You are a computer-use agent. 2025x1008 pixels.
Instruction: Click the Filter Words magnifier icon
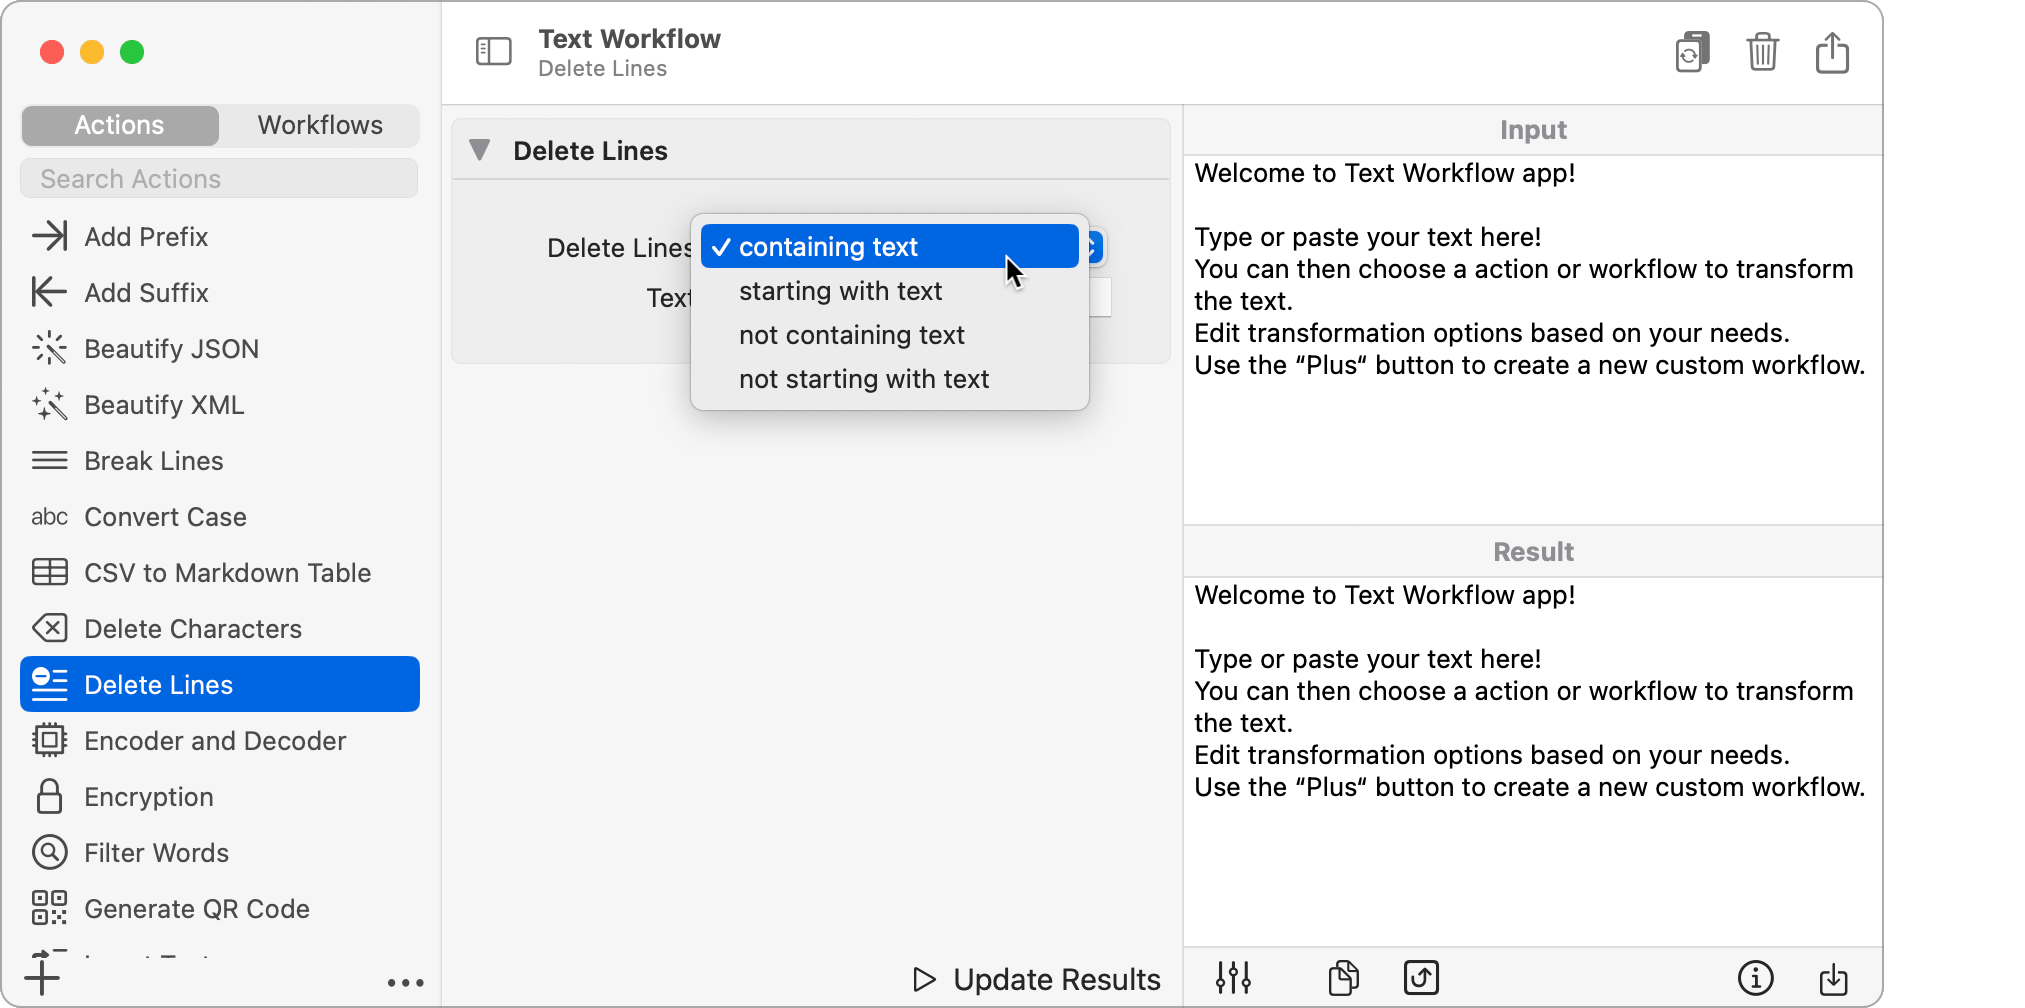pyautogui.click(x=49, y=852)
